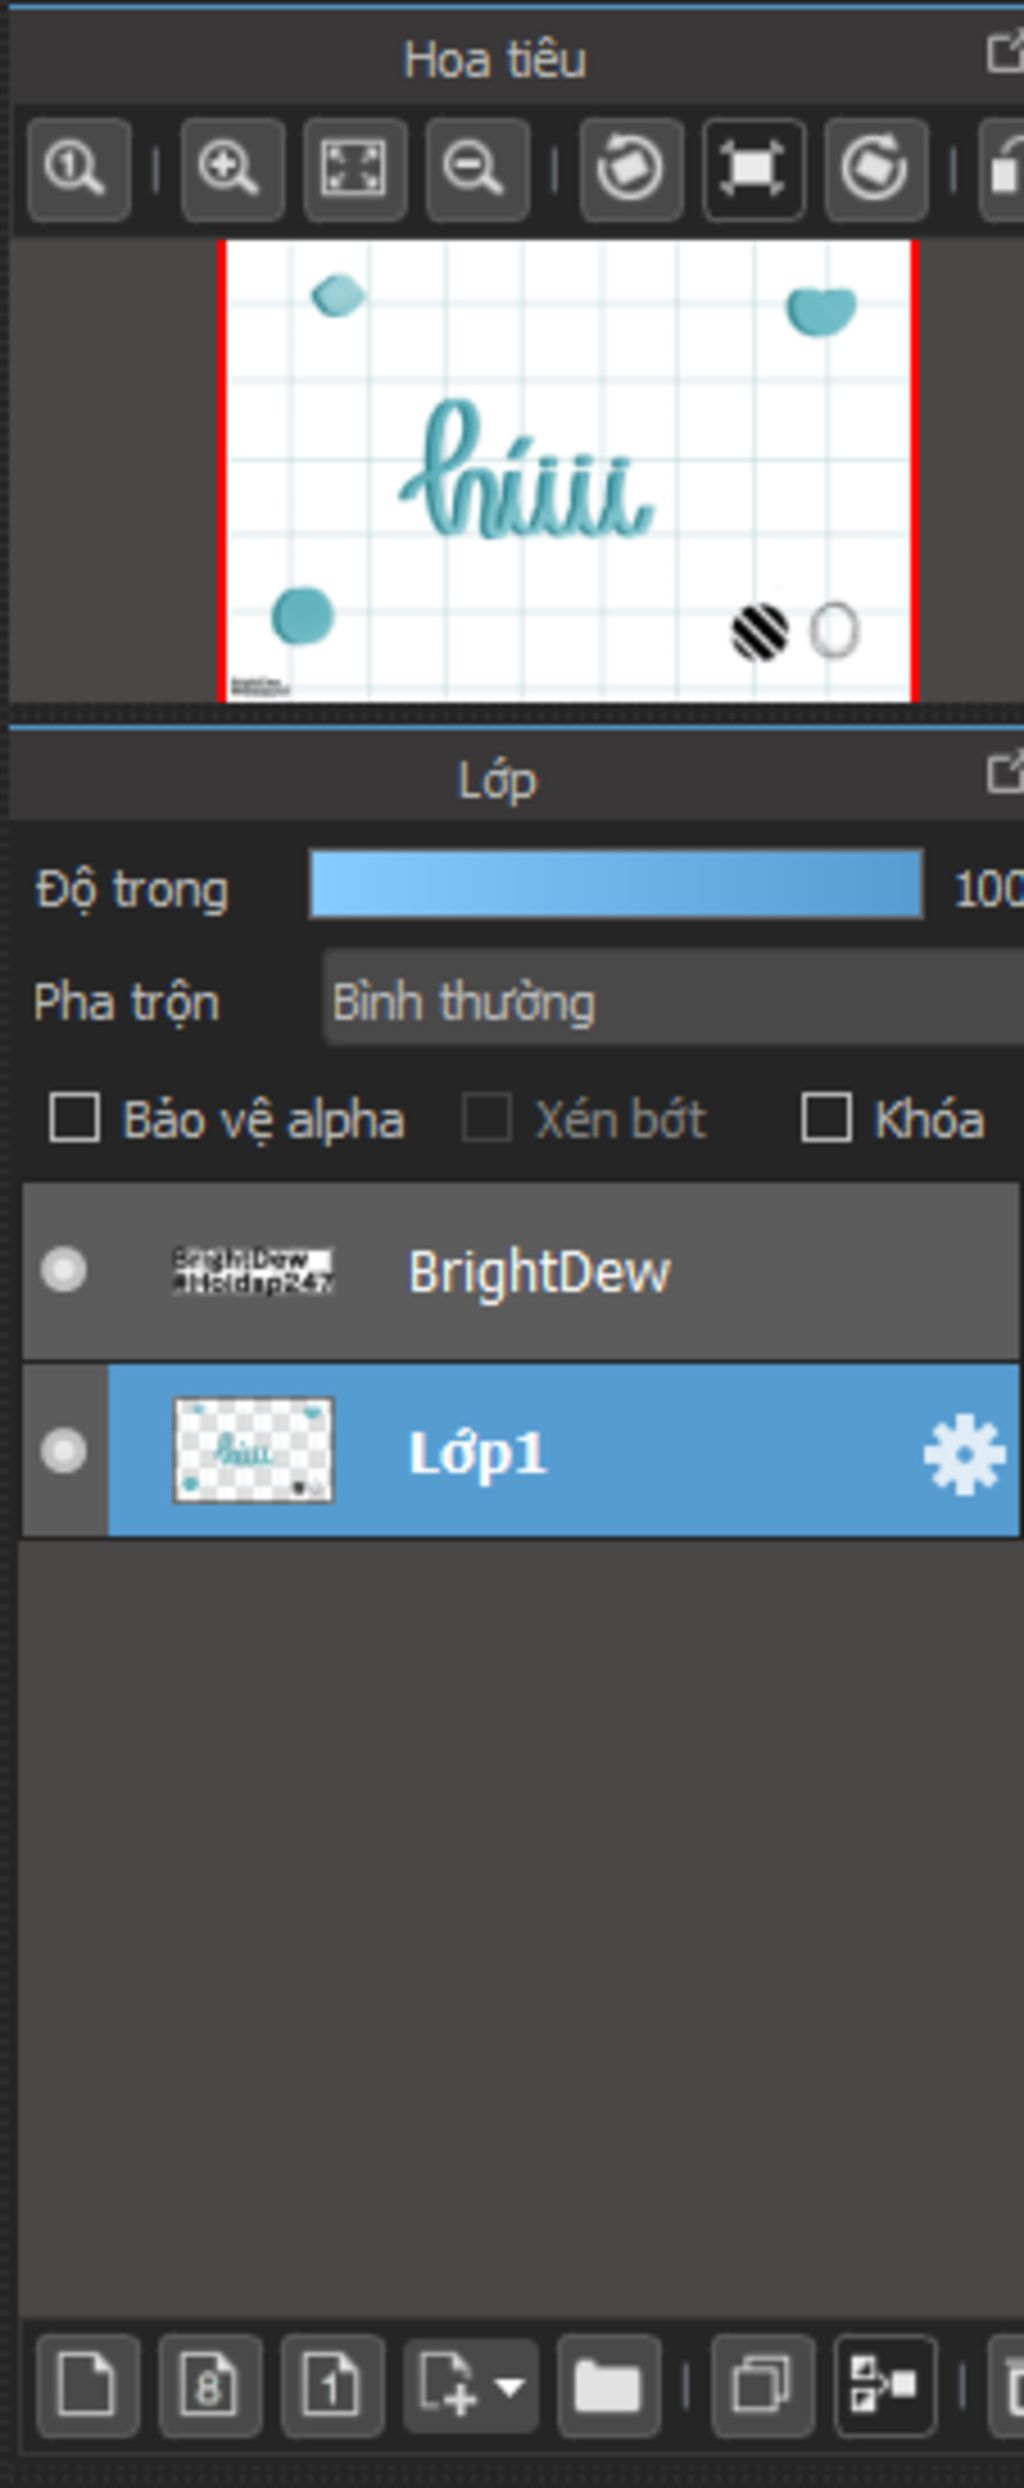
Task: Merge layer down icon
Action: pyautogui.click(x=885, y=2386)
